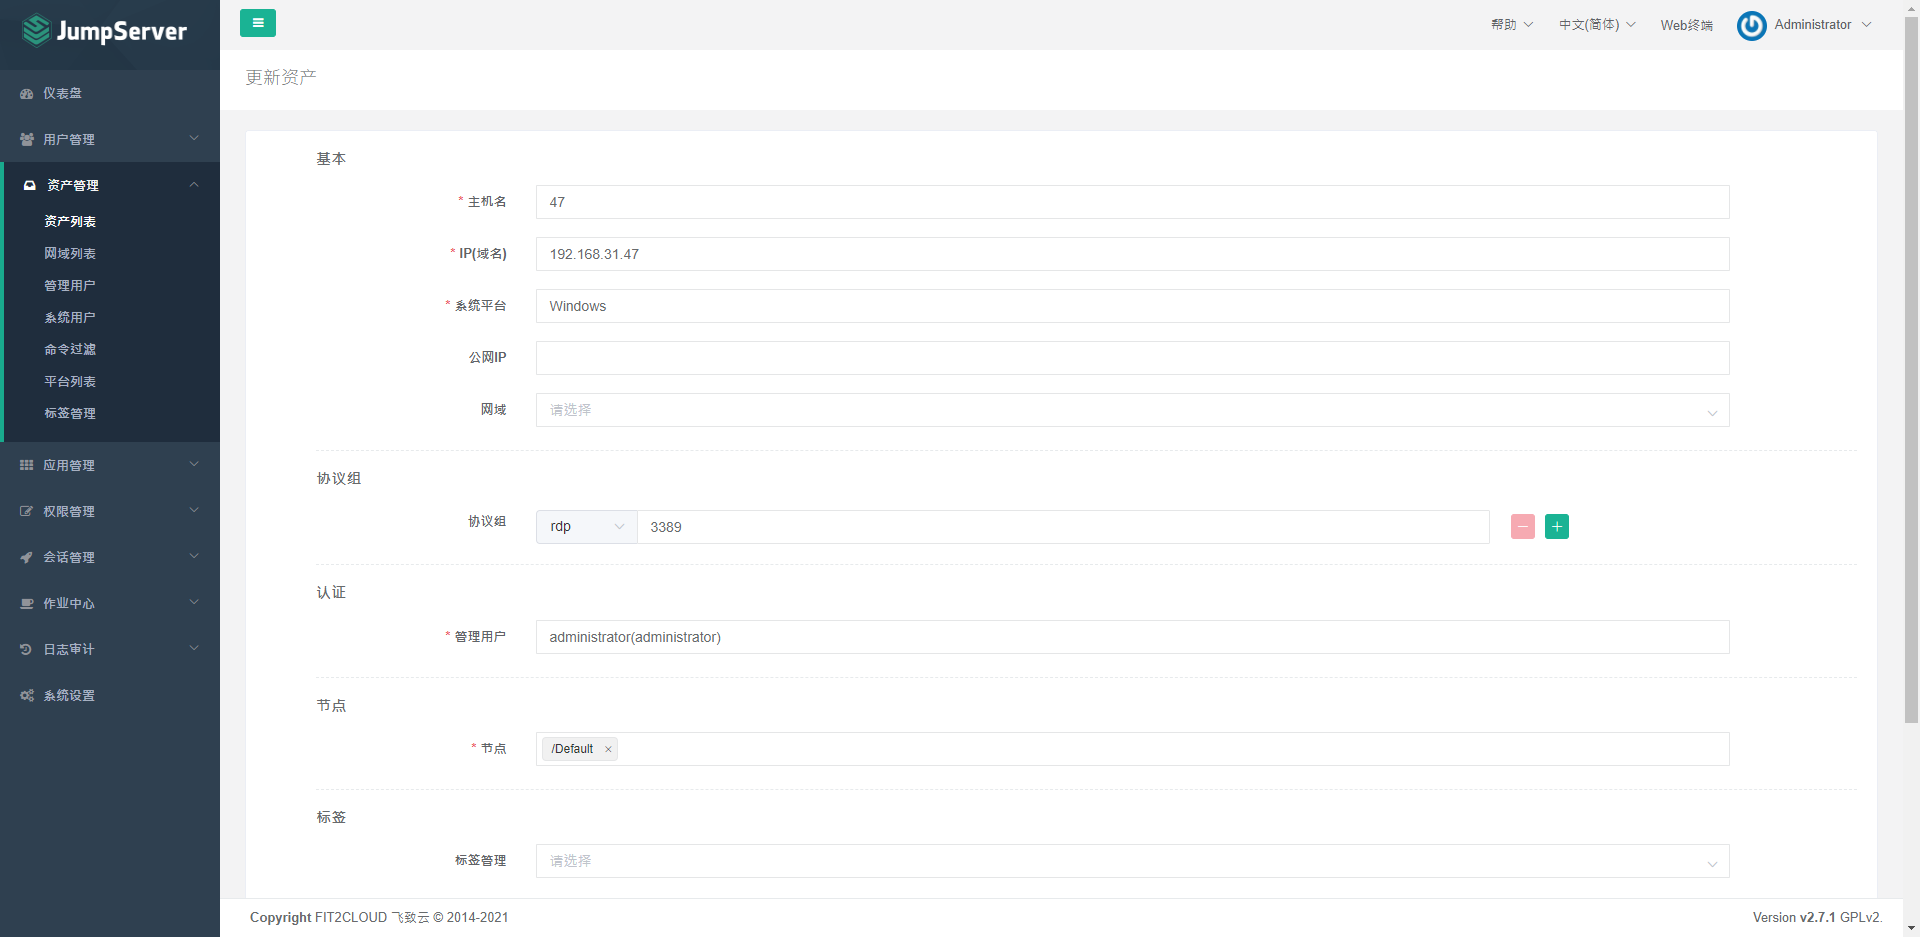Click the gears icon beside 系统设置
The width and height of the screenshot is (1920, 937).
point(27,696)
